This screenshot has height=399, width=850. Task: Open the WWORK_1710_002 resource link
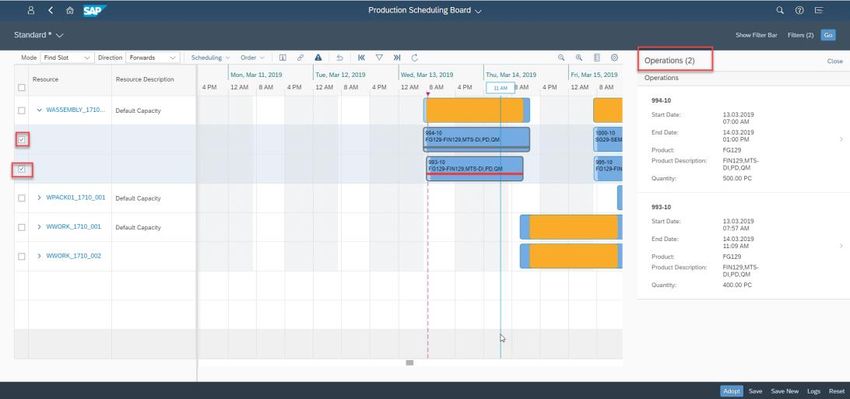tap(73, 256)
